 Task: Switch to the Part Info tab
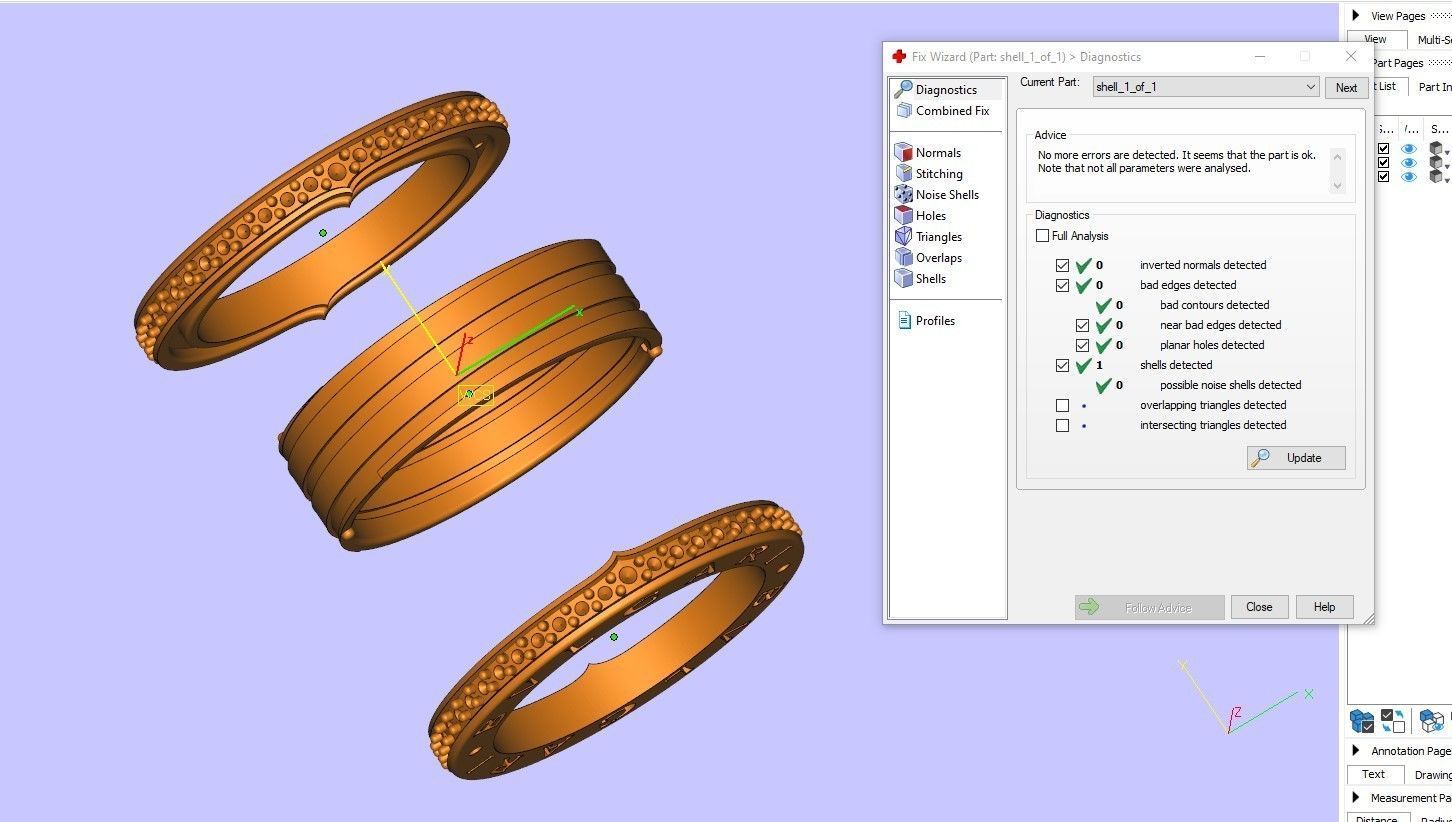click(1434, 87)
